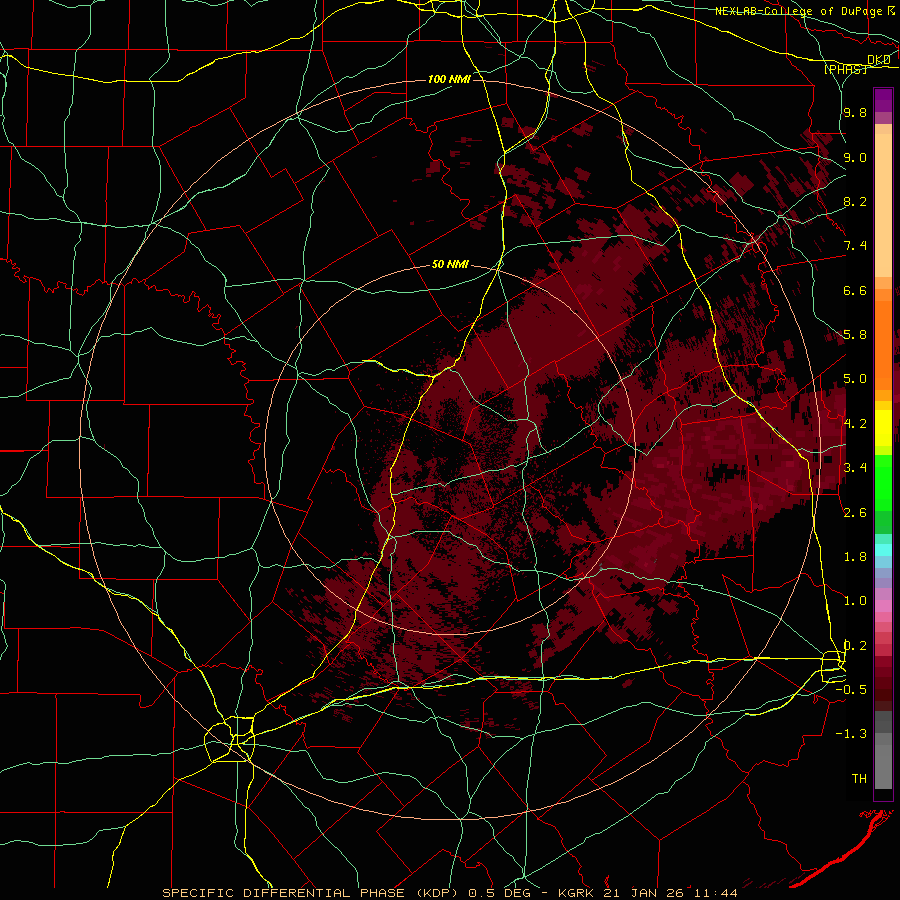Viewport: 900px width, 900px height.
Task: Click the 3.4 scale label
Action: (855, 468)
